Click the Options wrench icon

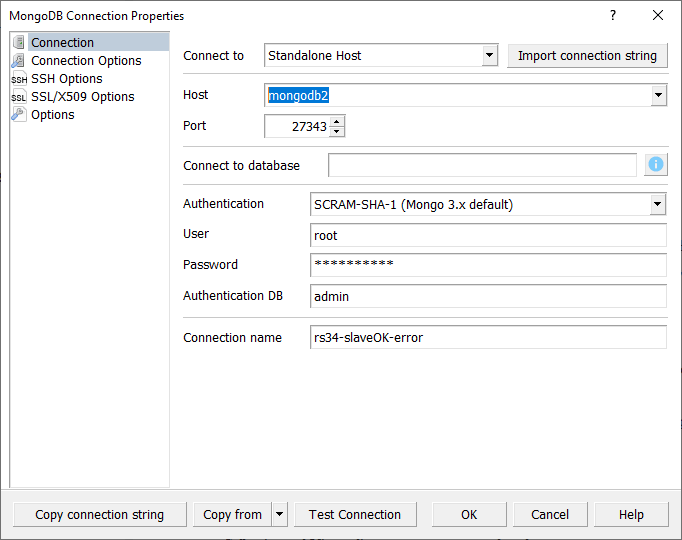18,115
